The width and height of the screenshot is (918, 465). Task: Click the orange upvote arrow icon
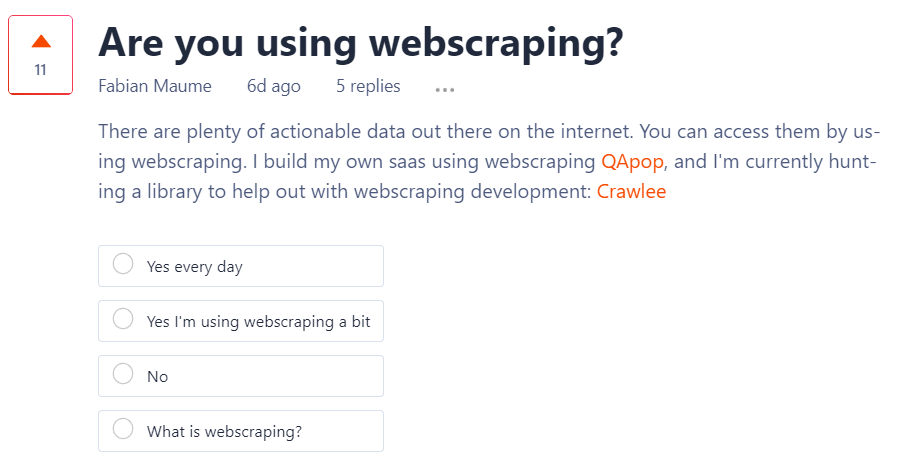click(x=41, y=42)
